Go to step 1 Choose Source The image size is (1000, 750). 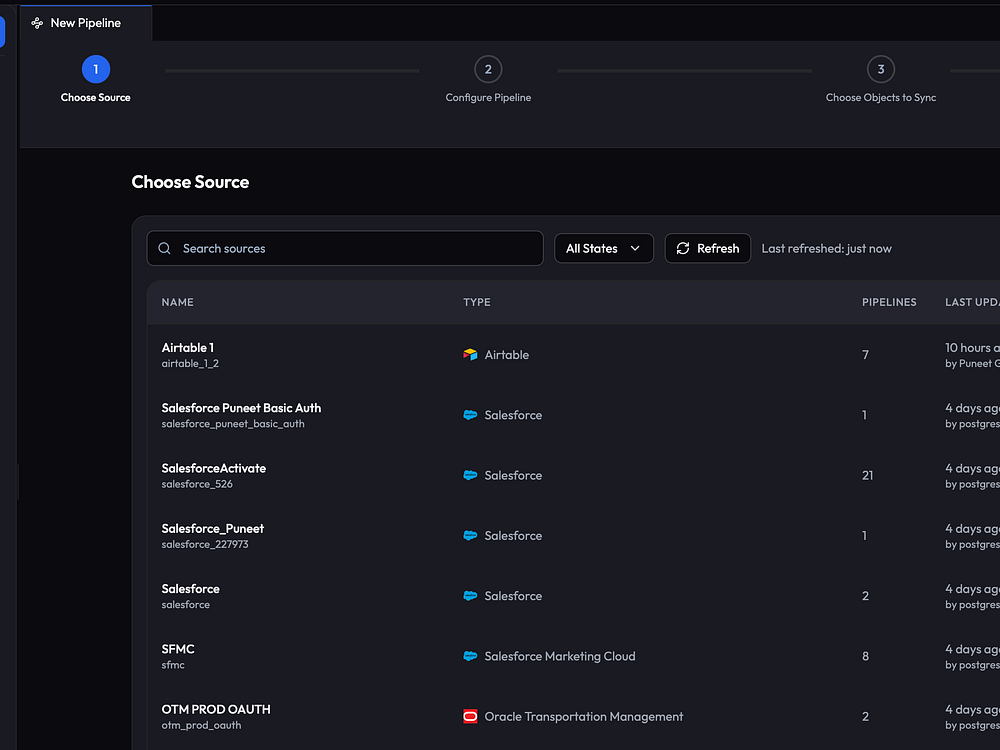96,70
